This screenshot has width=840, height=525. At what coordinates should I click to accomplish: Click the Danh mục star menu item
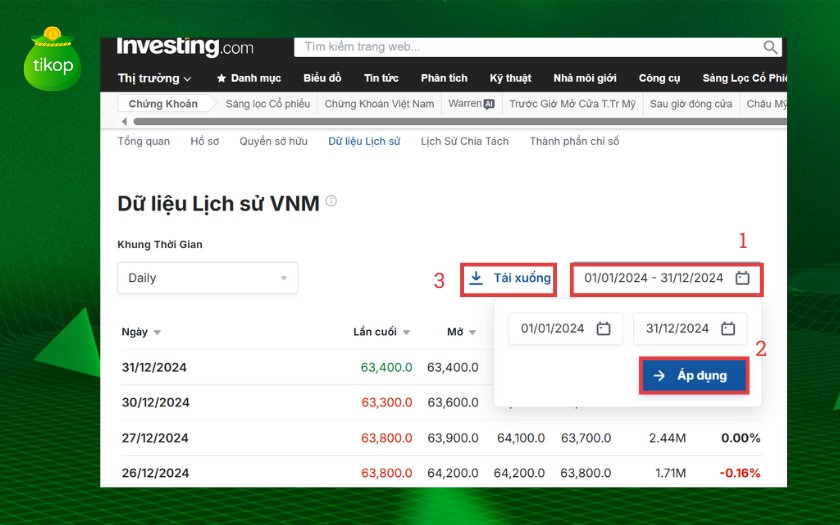(248, 78)
